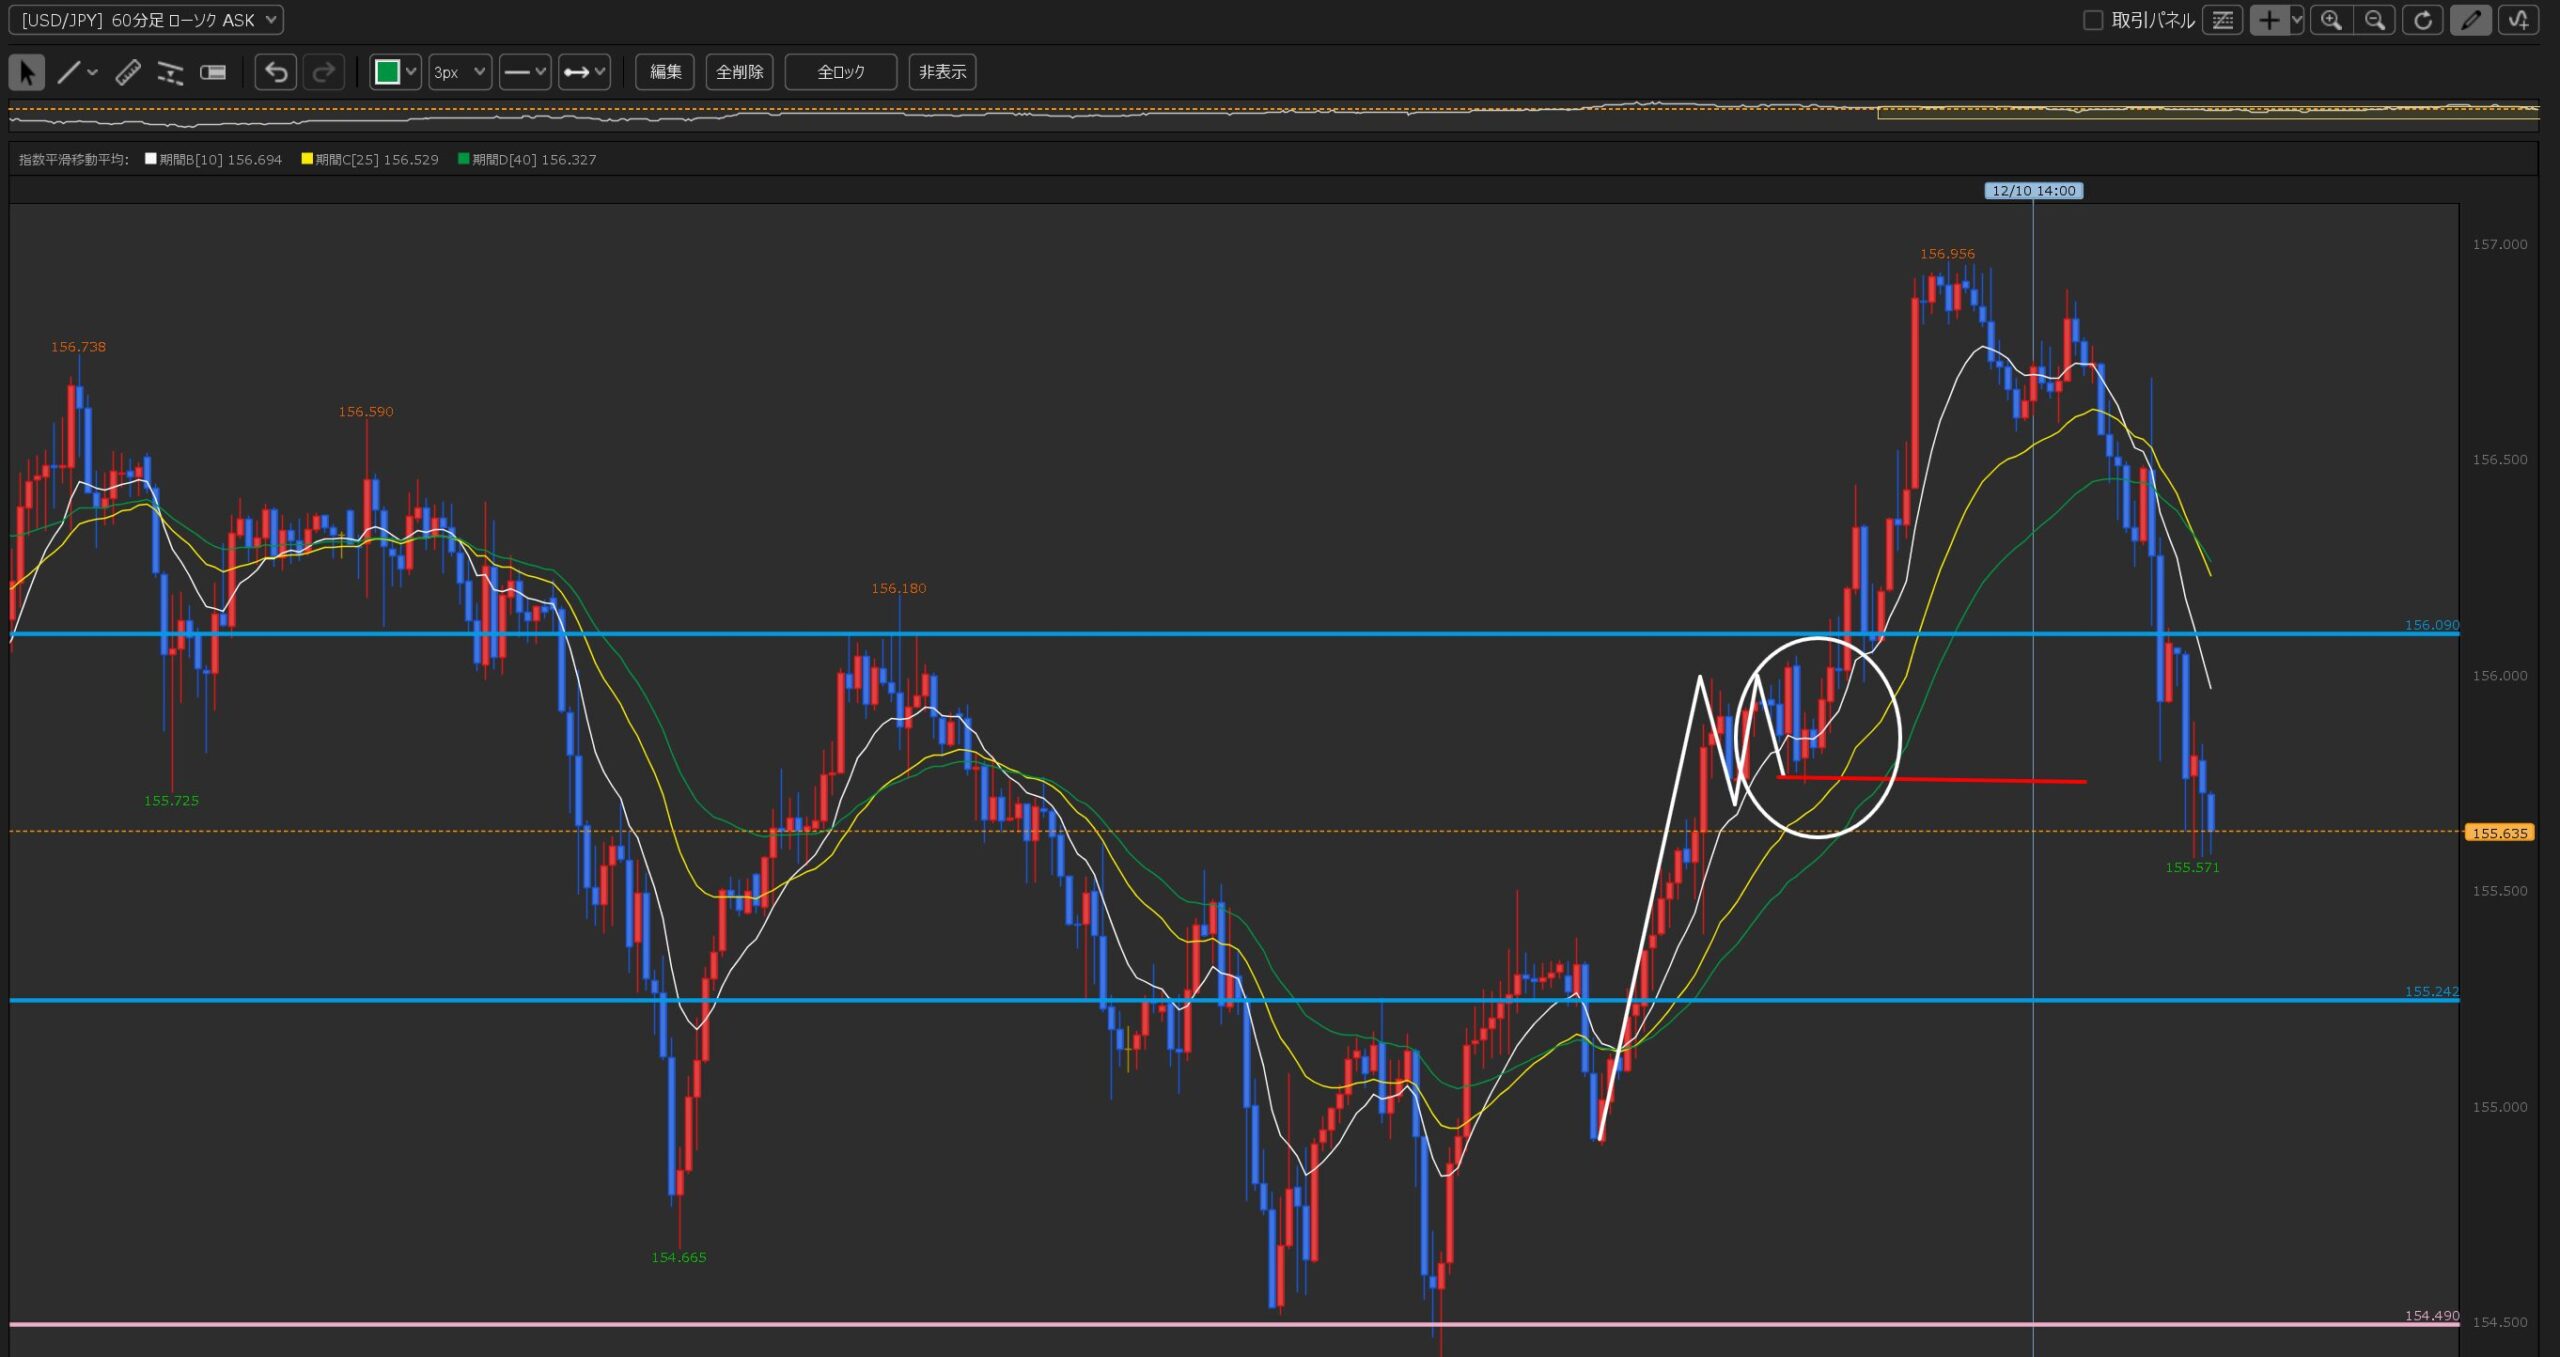Open the arrow end style dropdown
Viewport: 2560px width, 1357px height.
tap(584, 72)
